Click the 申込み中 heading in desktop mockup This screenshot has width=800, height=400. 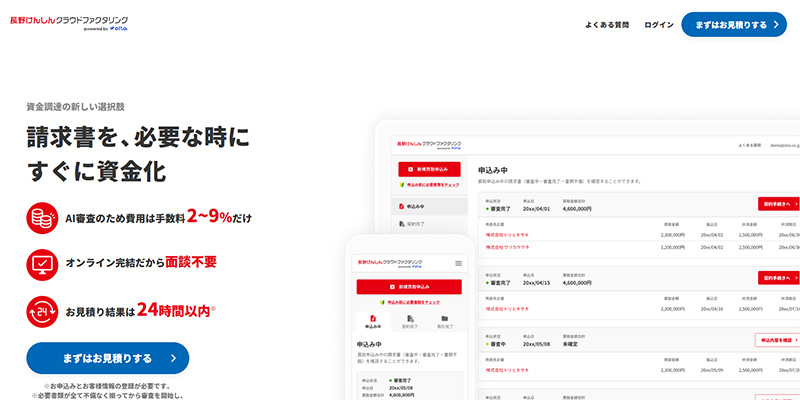pyautogui.click(x=493, y=170)
